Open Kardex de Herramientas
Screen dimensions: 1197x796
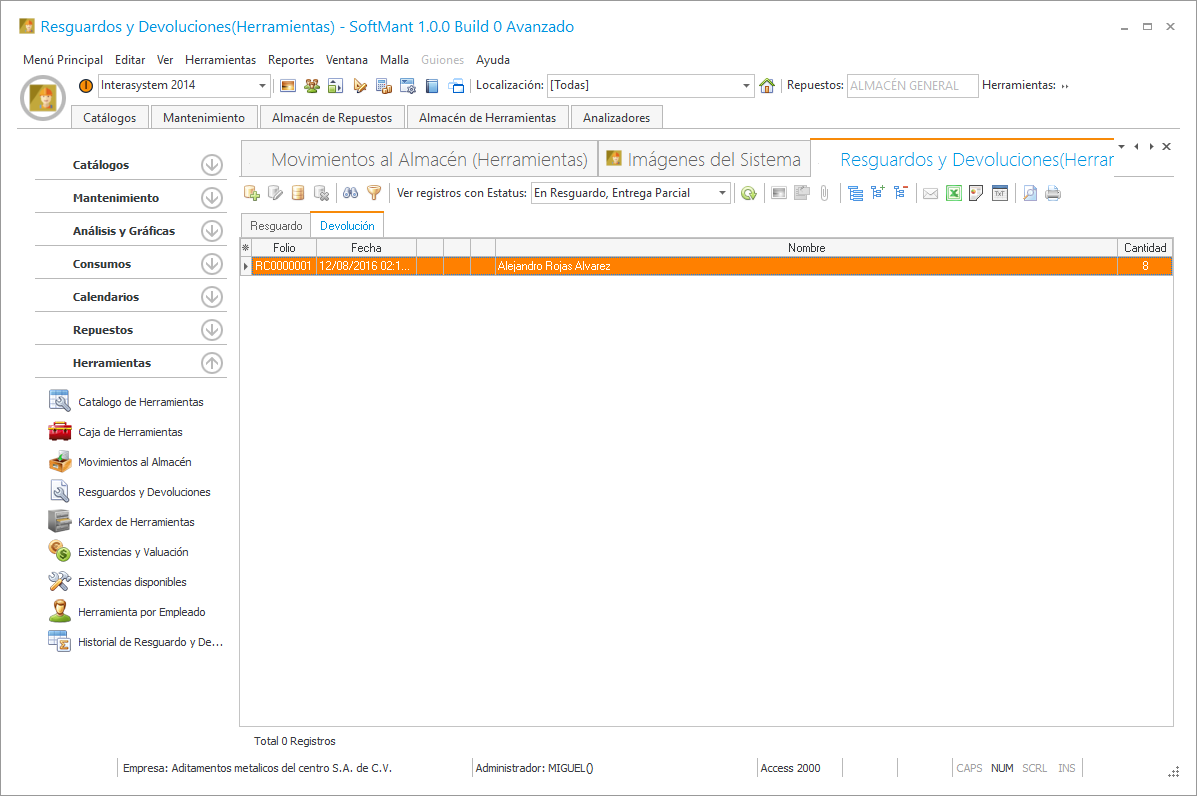[x=136, y=522]
